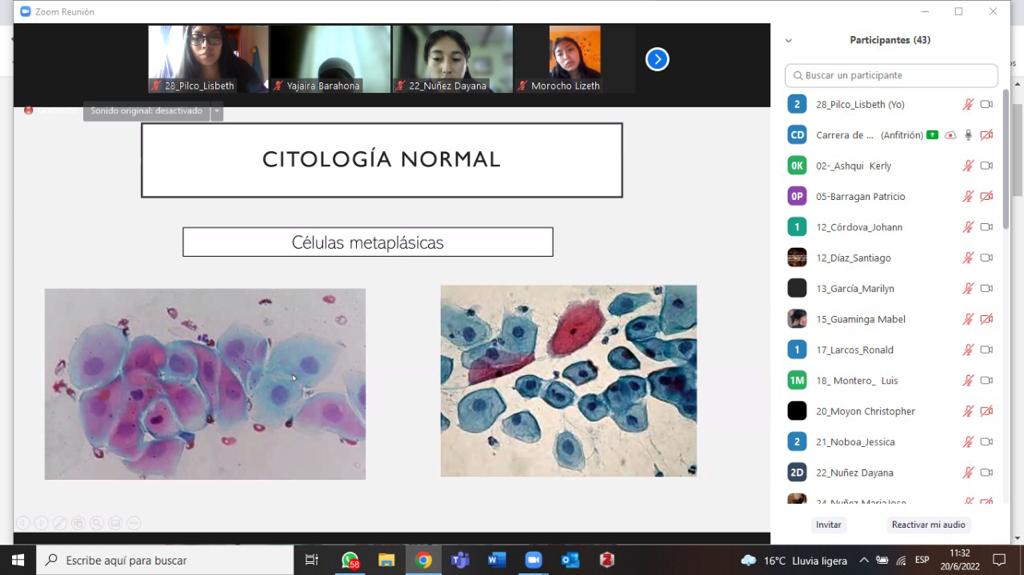Click camera-off icon for 05-Barragan Patricio

(x=986, y=196)
